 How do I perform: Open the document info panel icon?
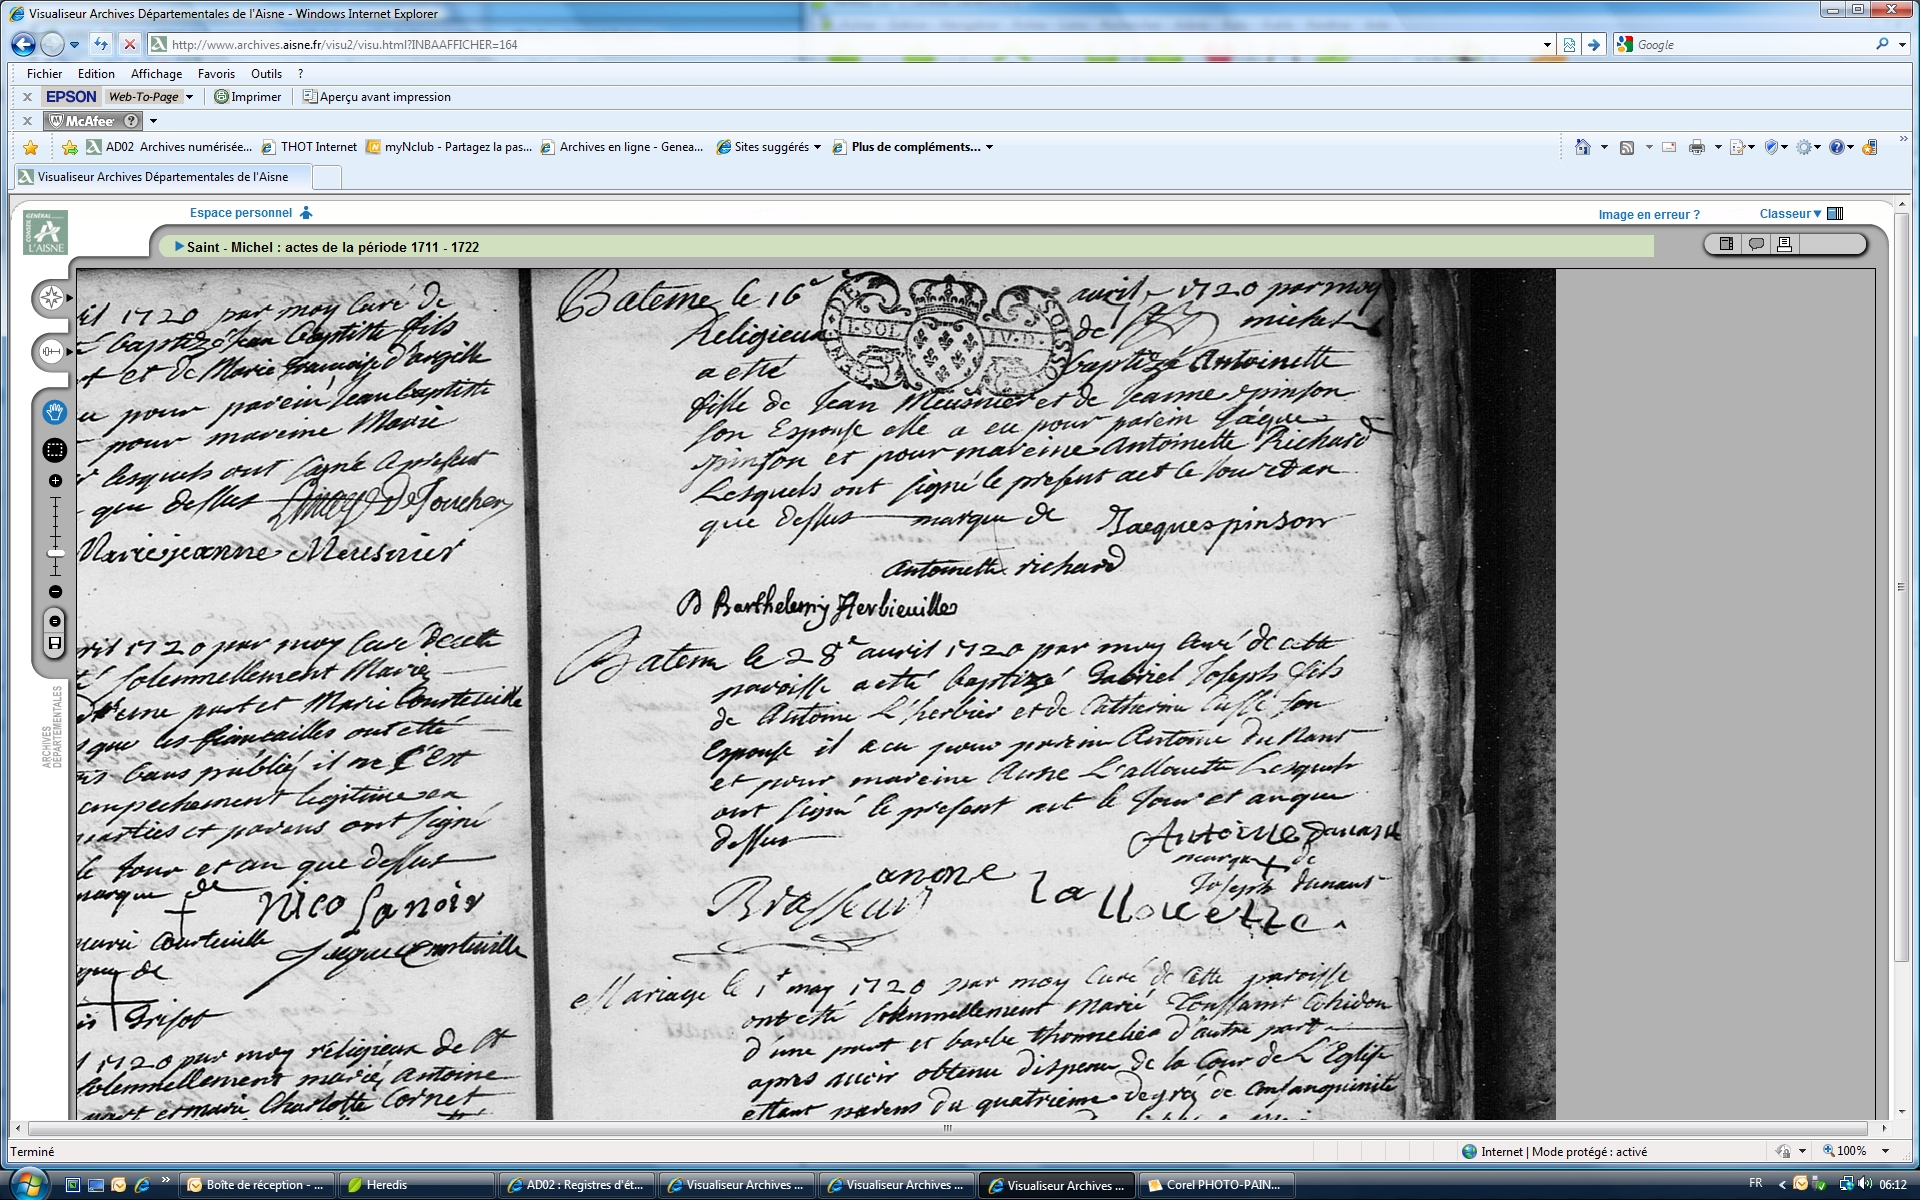1726,244
